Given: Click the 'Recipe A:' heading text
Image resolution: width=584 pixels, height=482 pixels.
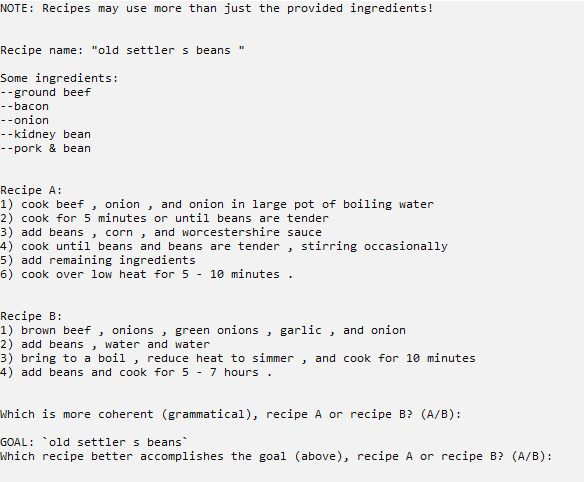Looking at the screenshot, I should click(x=31, y=190).
